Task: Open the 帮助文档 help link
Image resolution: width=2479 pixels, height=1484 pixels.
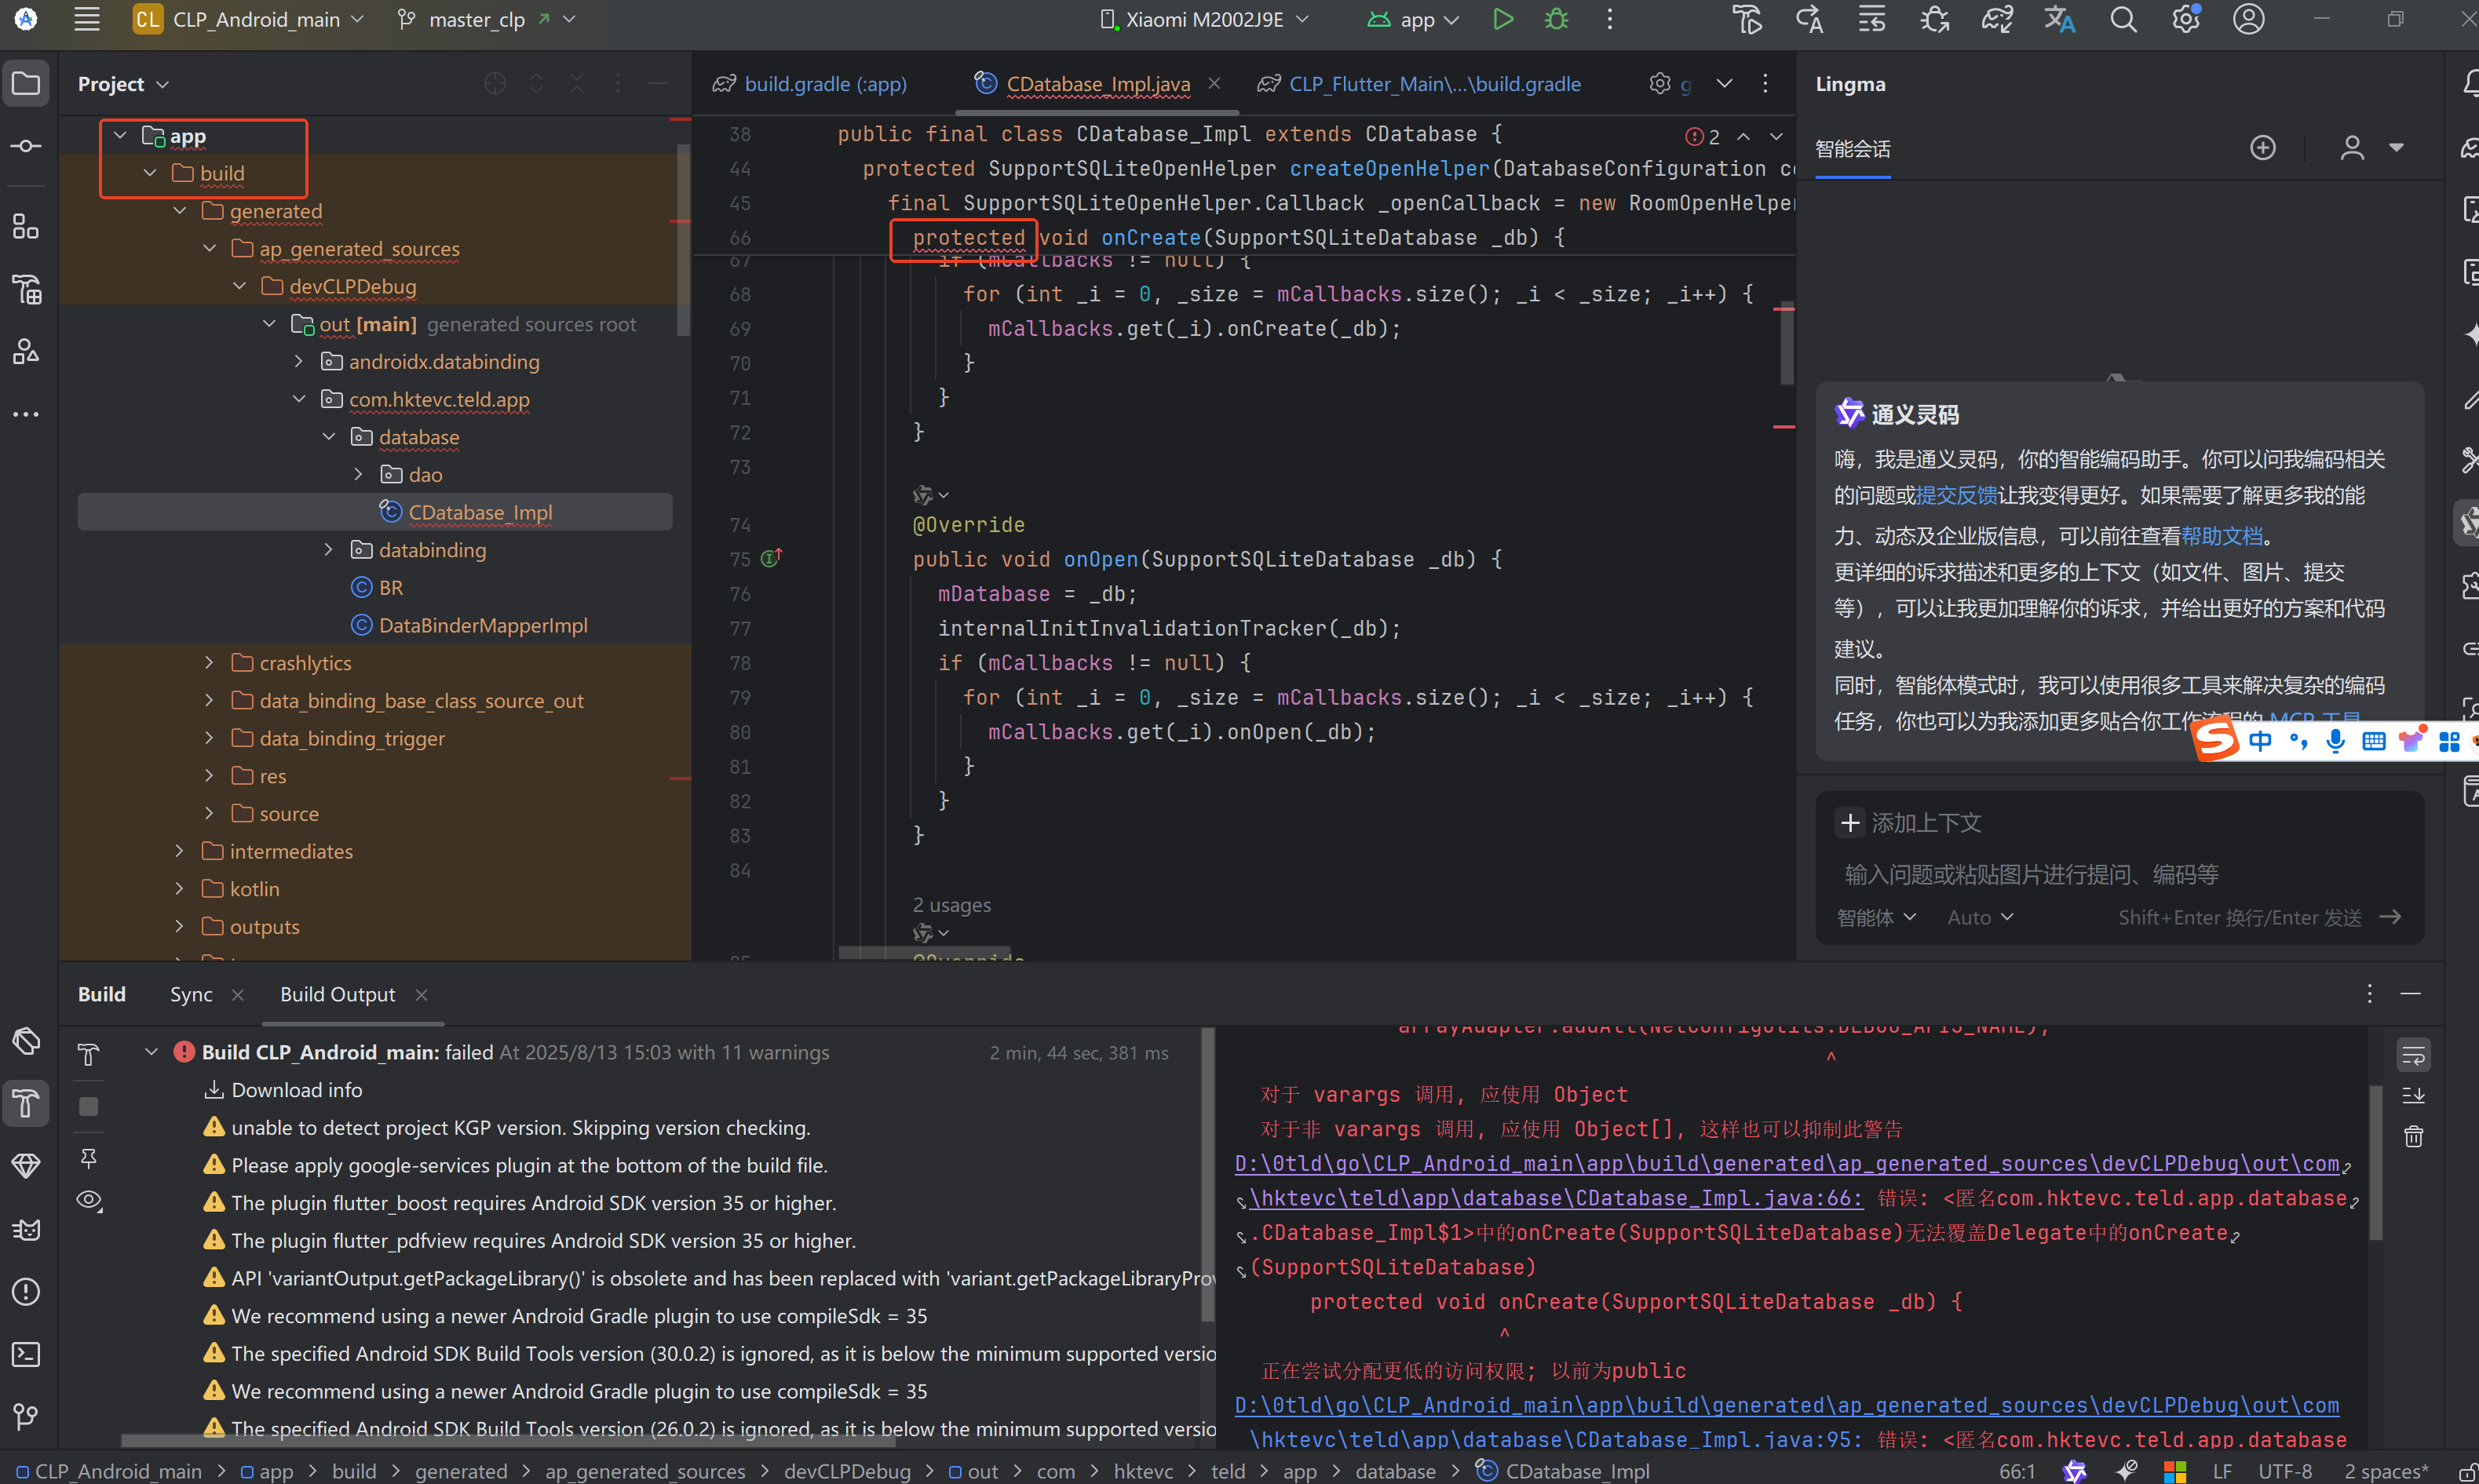Action: [x=2221, y=536]
